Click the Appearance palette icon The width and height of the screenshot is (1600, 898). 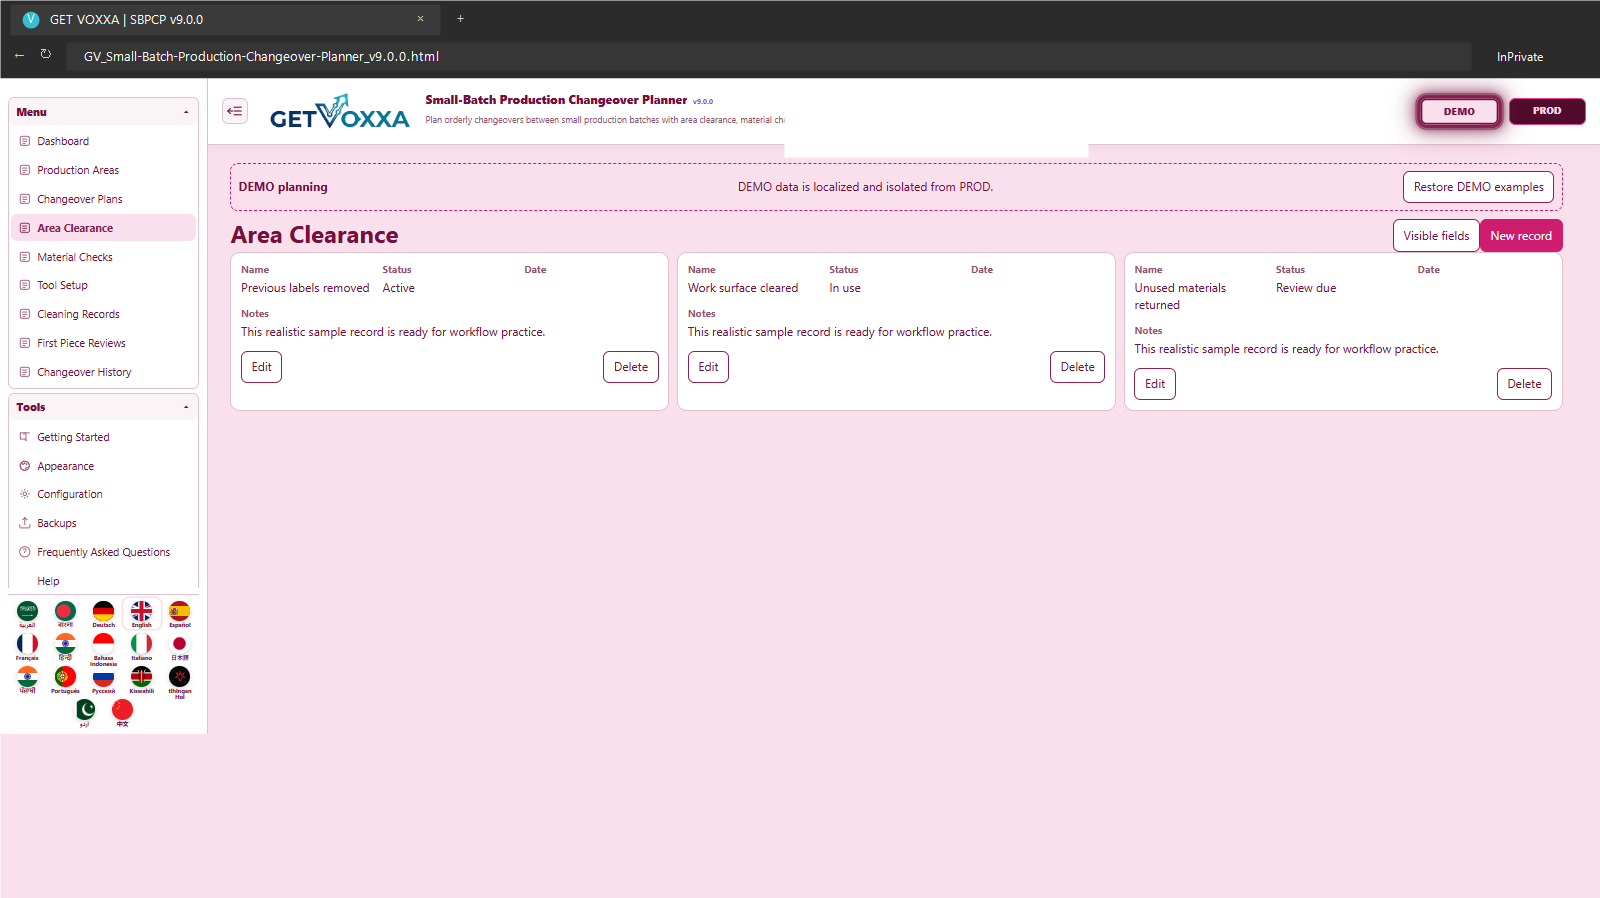pos(25,466)
